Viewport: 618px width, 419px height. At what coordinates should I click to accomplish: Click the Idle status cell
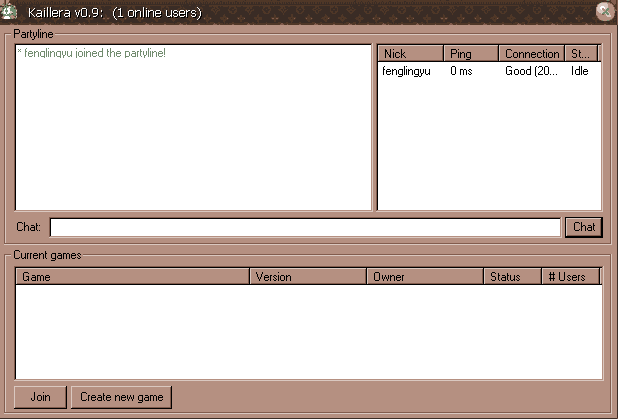(x=580, y=71)
